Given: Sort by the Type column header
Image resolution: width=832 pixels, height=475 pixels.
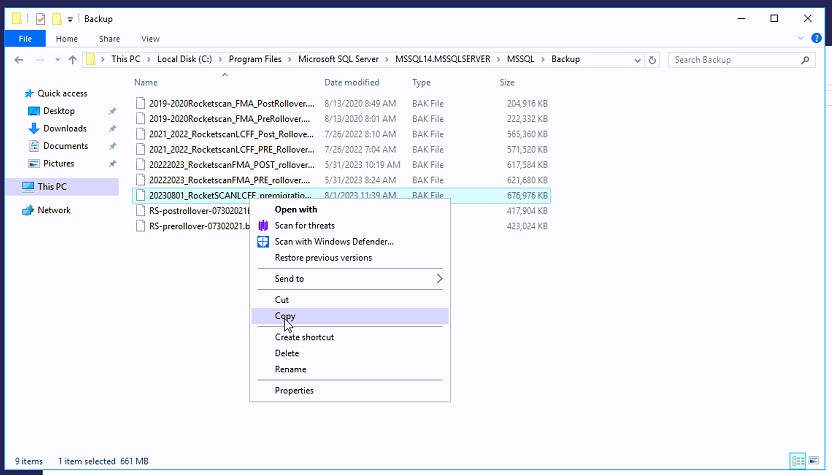Looking at the screenshot, I should click(x=421, y=82).
